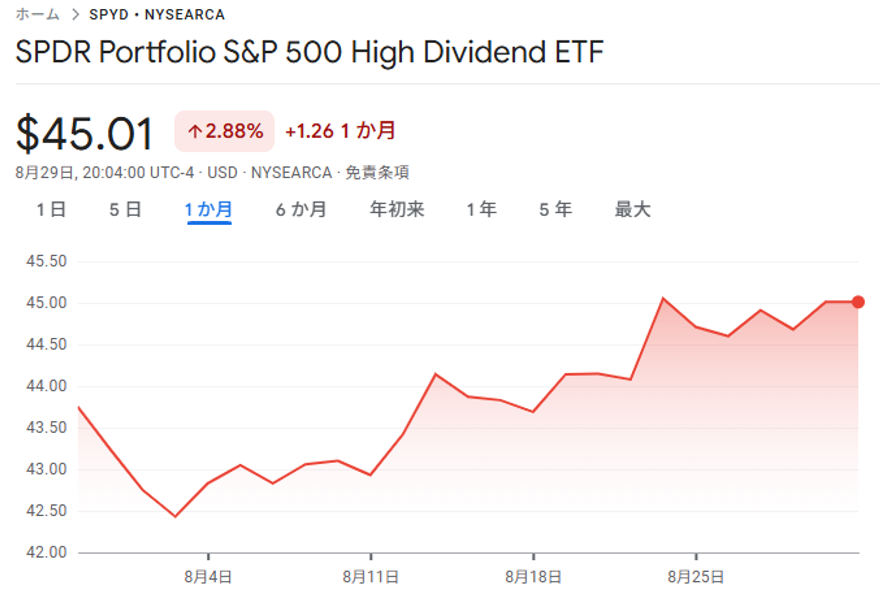Click the 8月18日 date axis marker
The height and width of the screenshot is (601, 880).
pos(533,577)
